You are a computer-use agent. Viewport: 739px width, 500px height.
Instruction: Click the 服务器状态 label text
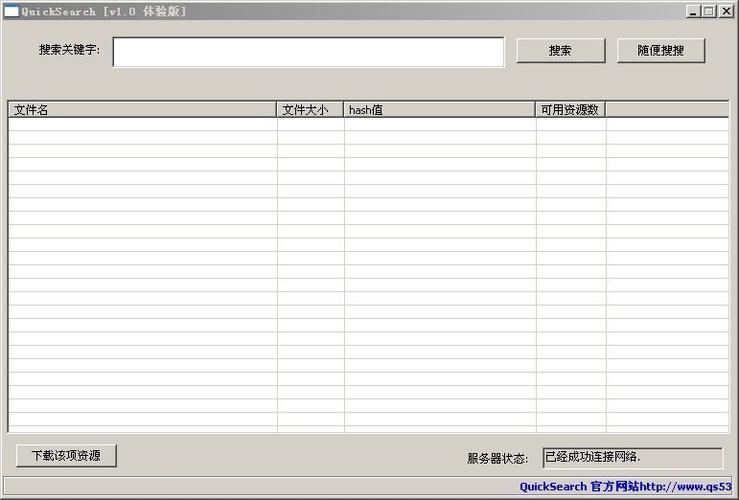(497, 458)
